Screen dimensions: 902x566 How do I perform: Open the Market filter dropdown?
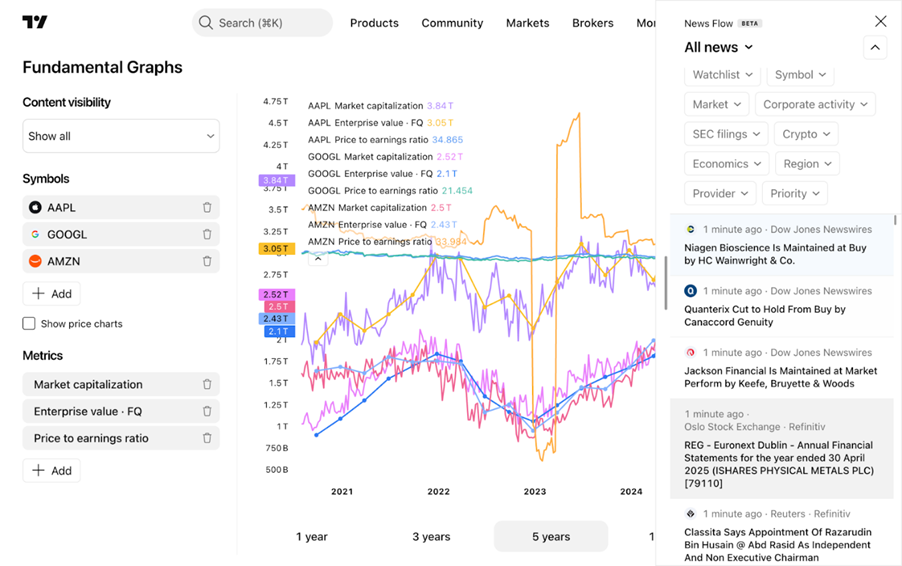(717, 104)
